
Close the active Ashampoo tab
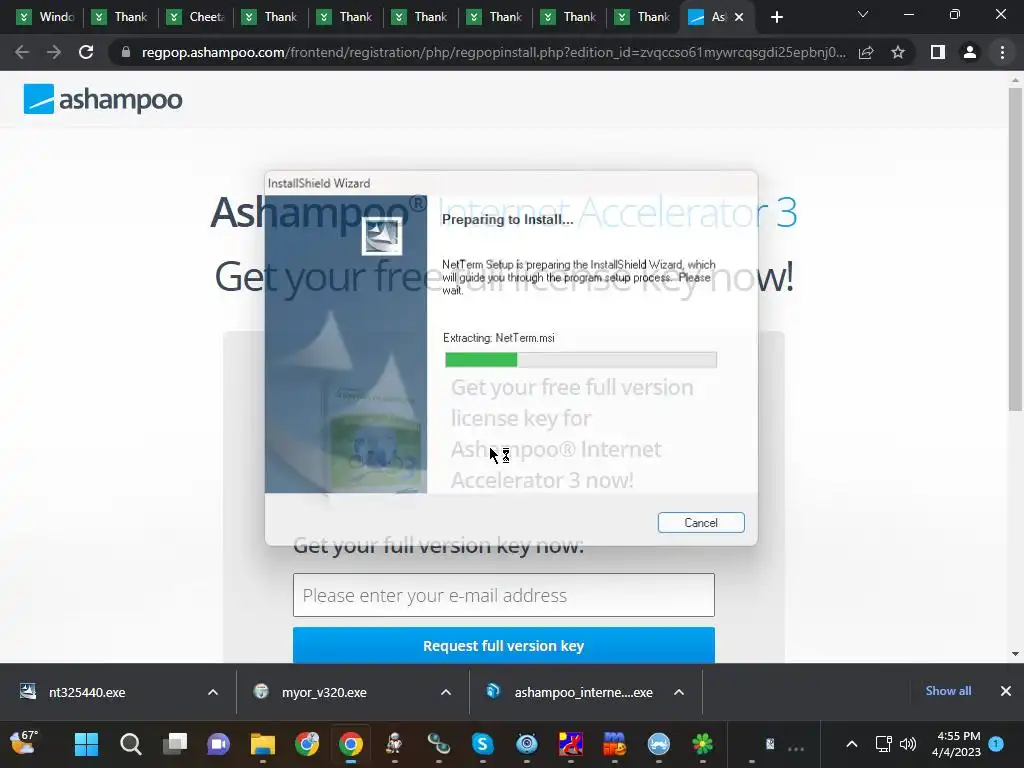(x=739, y=17)
